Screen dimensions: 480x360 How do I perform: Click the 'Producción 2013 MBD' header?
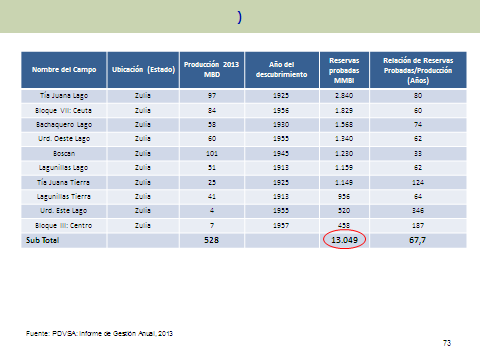212,70
